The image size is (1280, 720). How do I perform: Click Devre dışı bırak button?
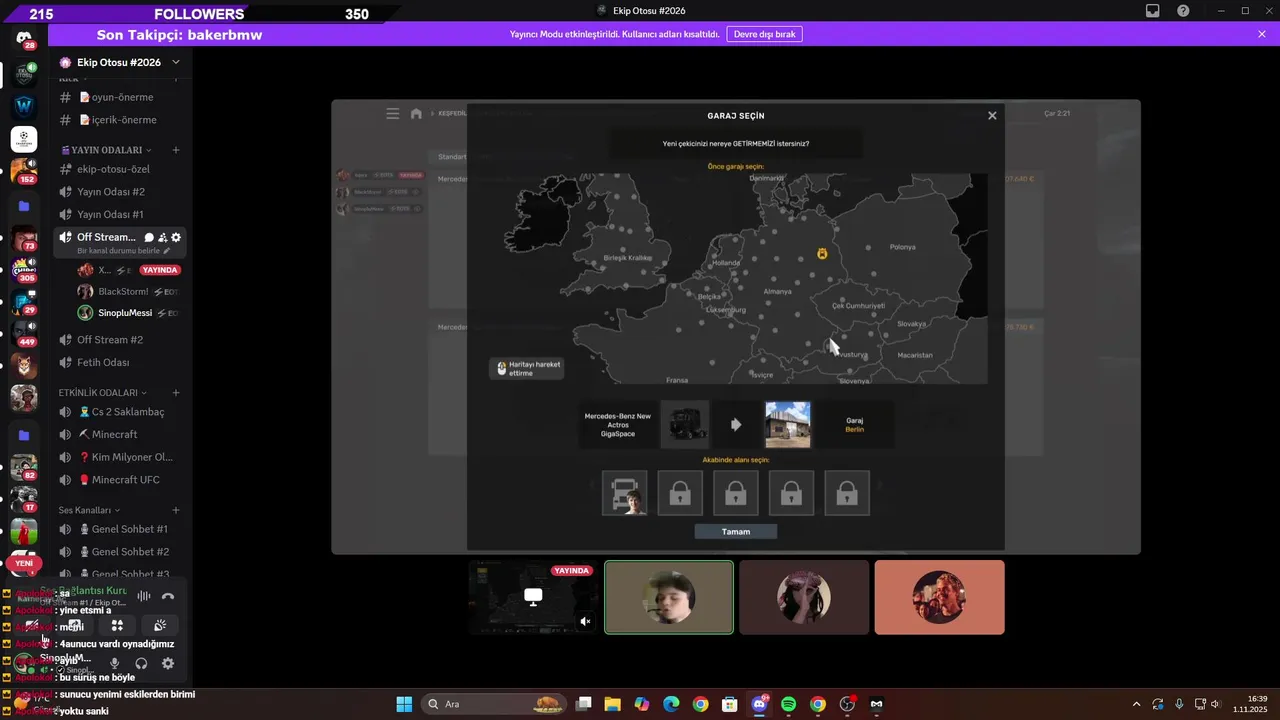764,34
